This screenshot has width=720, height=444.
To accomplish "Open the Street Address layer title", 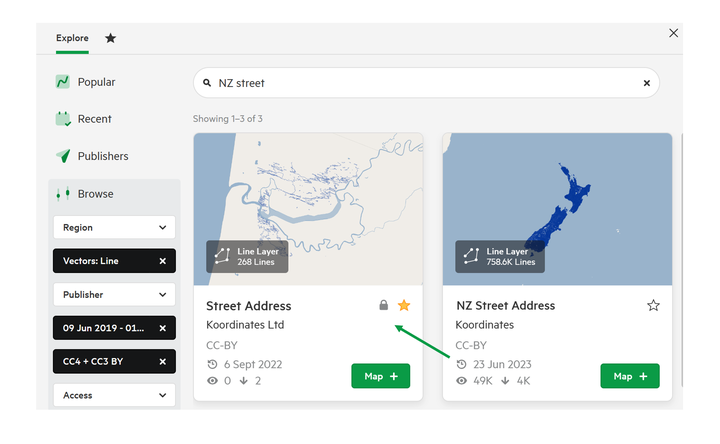I will click(248, 306).
